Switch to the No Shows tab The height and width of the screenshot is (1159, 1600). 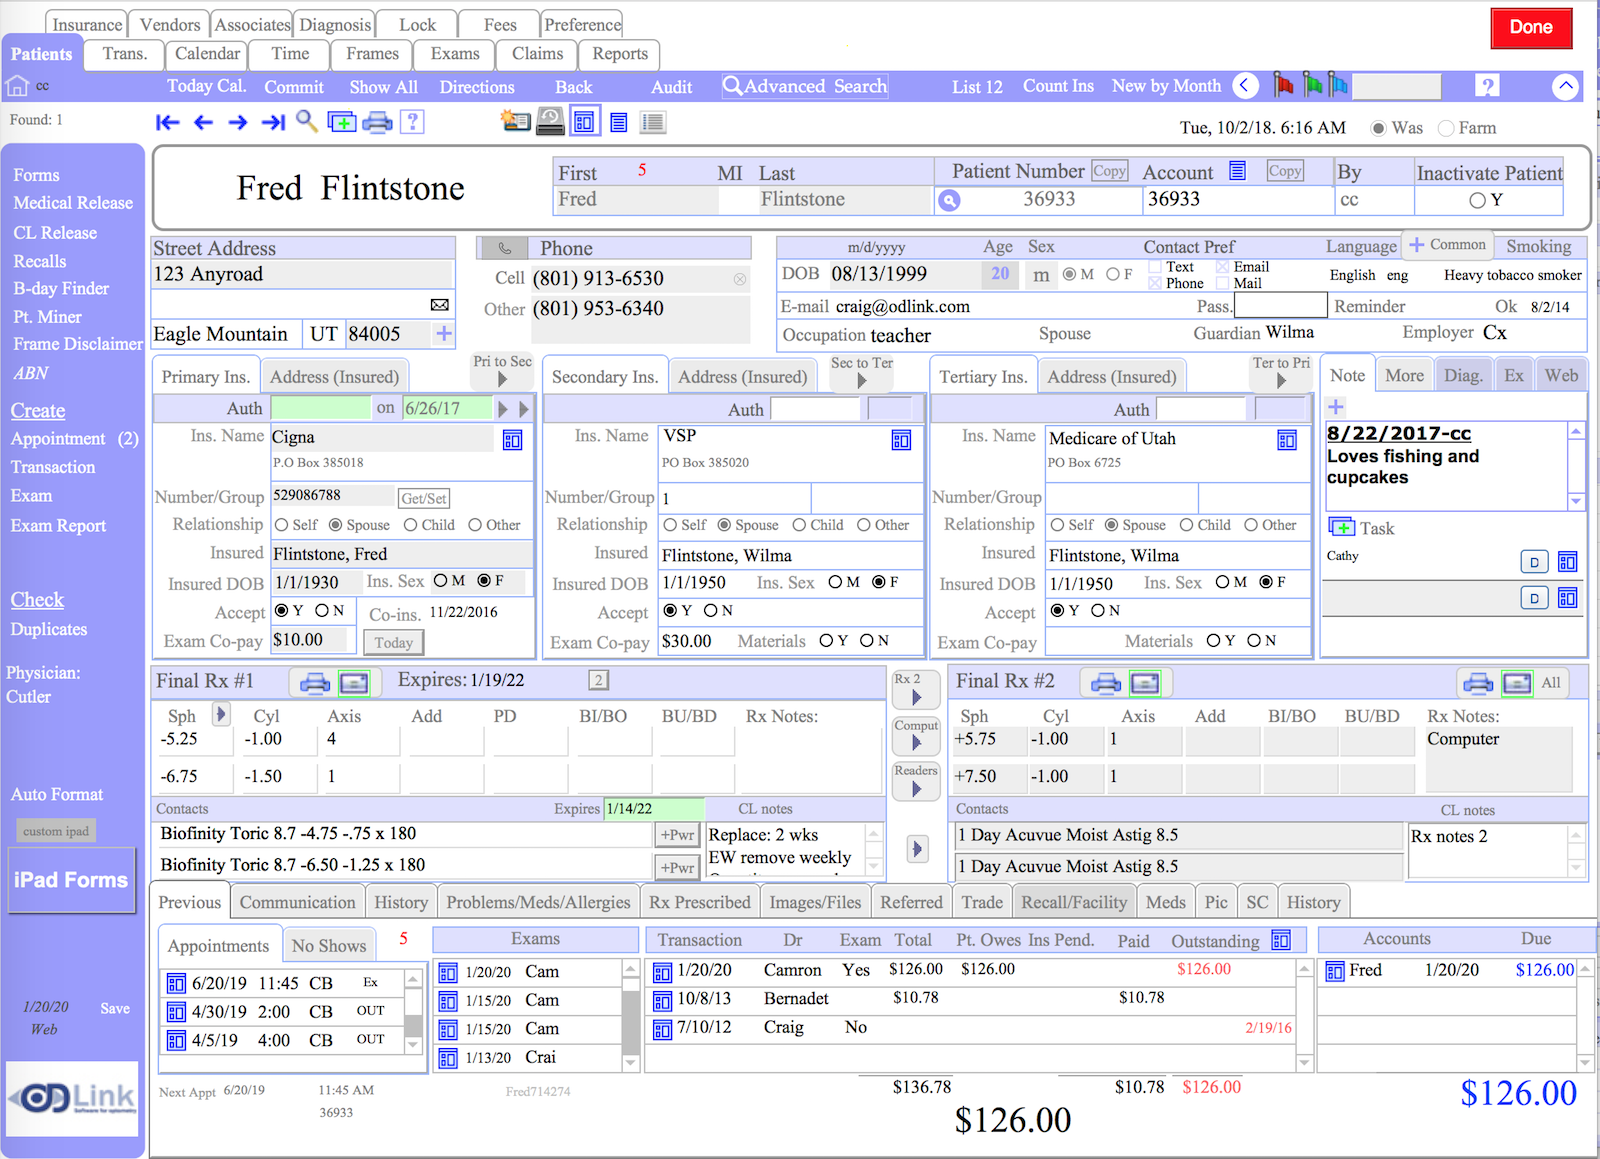coord(329,945)
